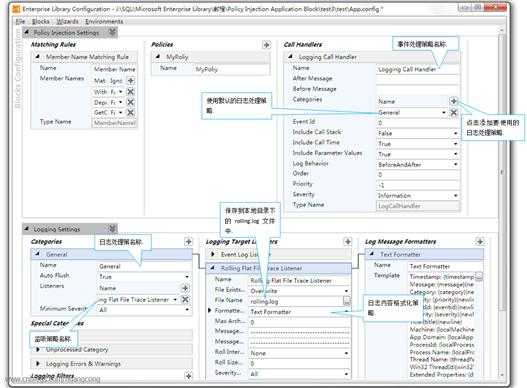Add a category to the call handler
Viewport: 527px width, 388px height.
[454, 101]
